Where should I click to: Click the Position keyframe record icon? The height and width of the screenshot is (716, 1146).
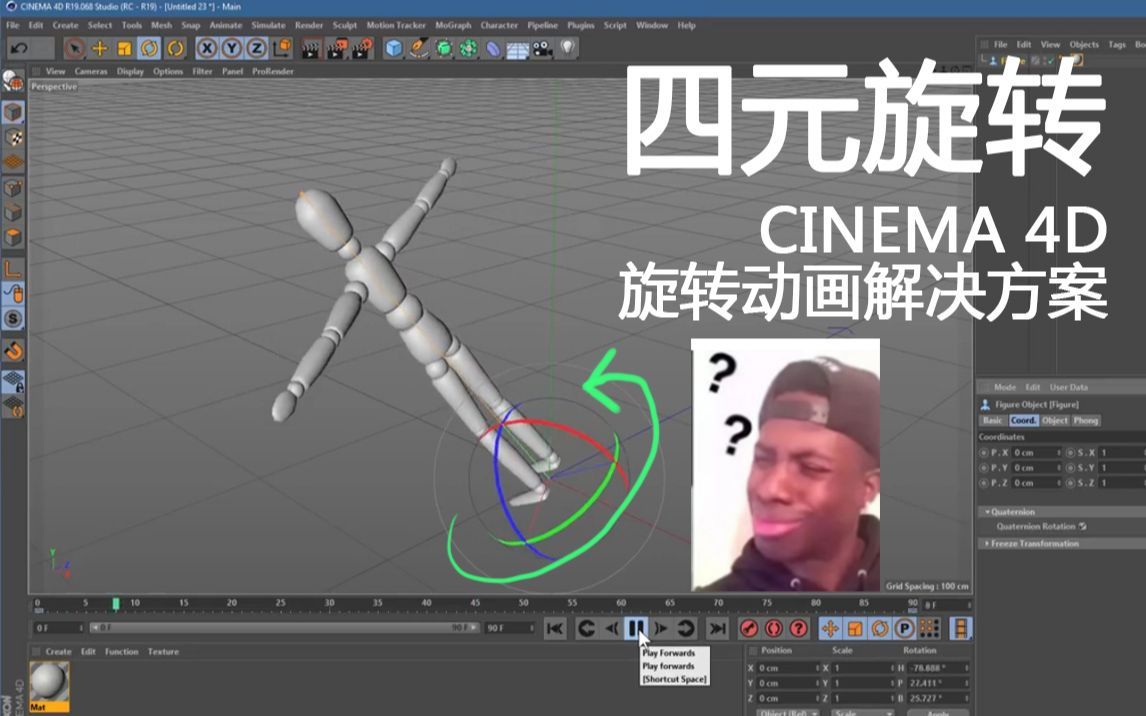(830, 630)
